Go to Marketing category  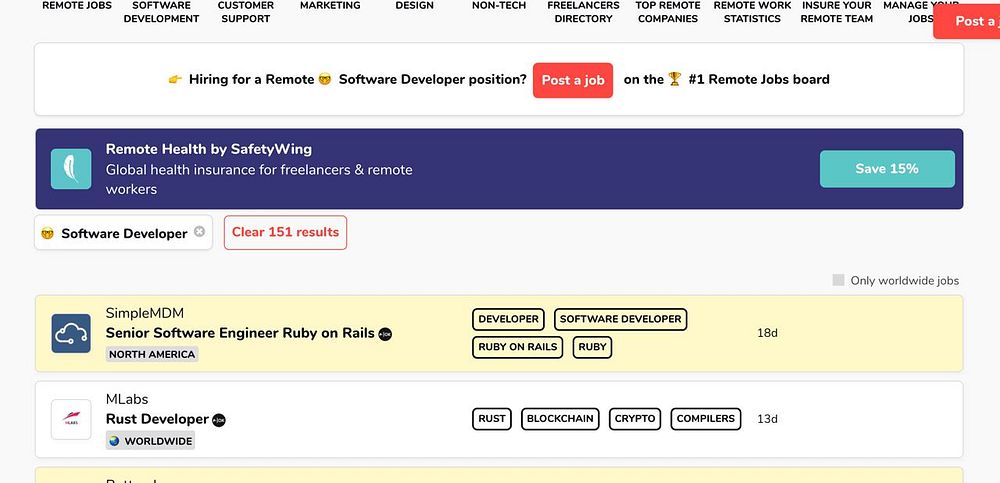330,6
